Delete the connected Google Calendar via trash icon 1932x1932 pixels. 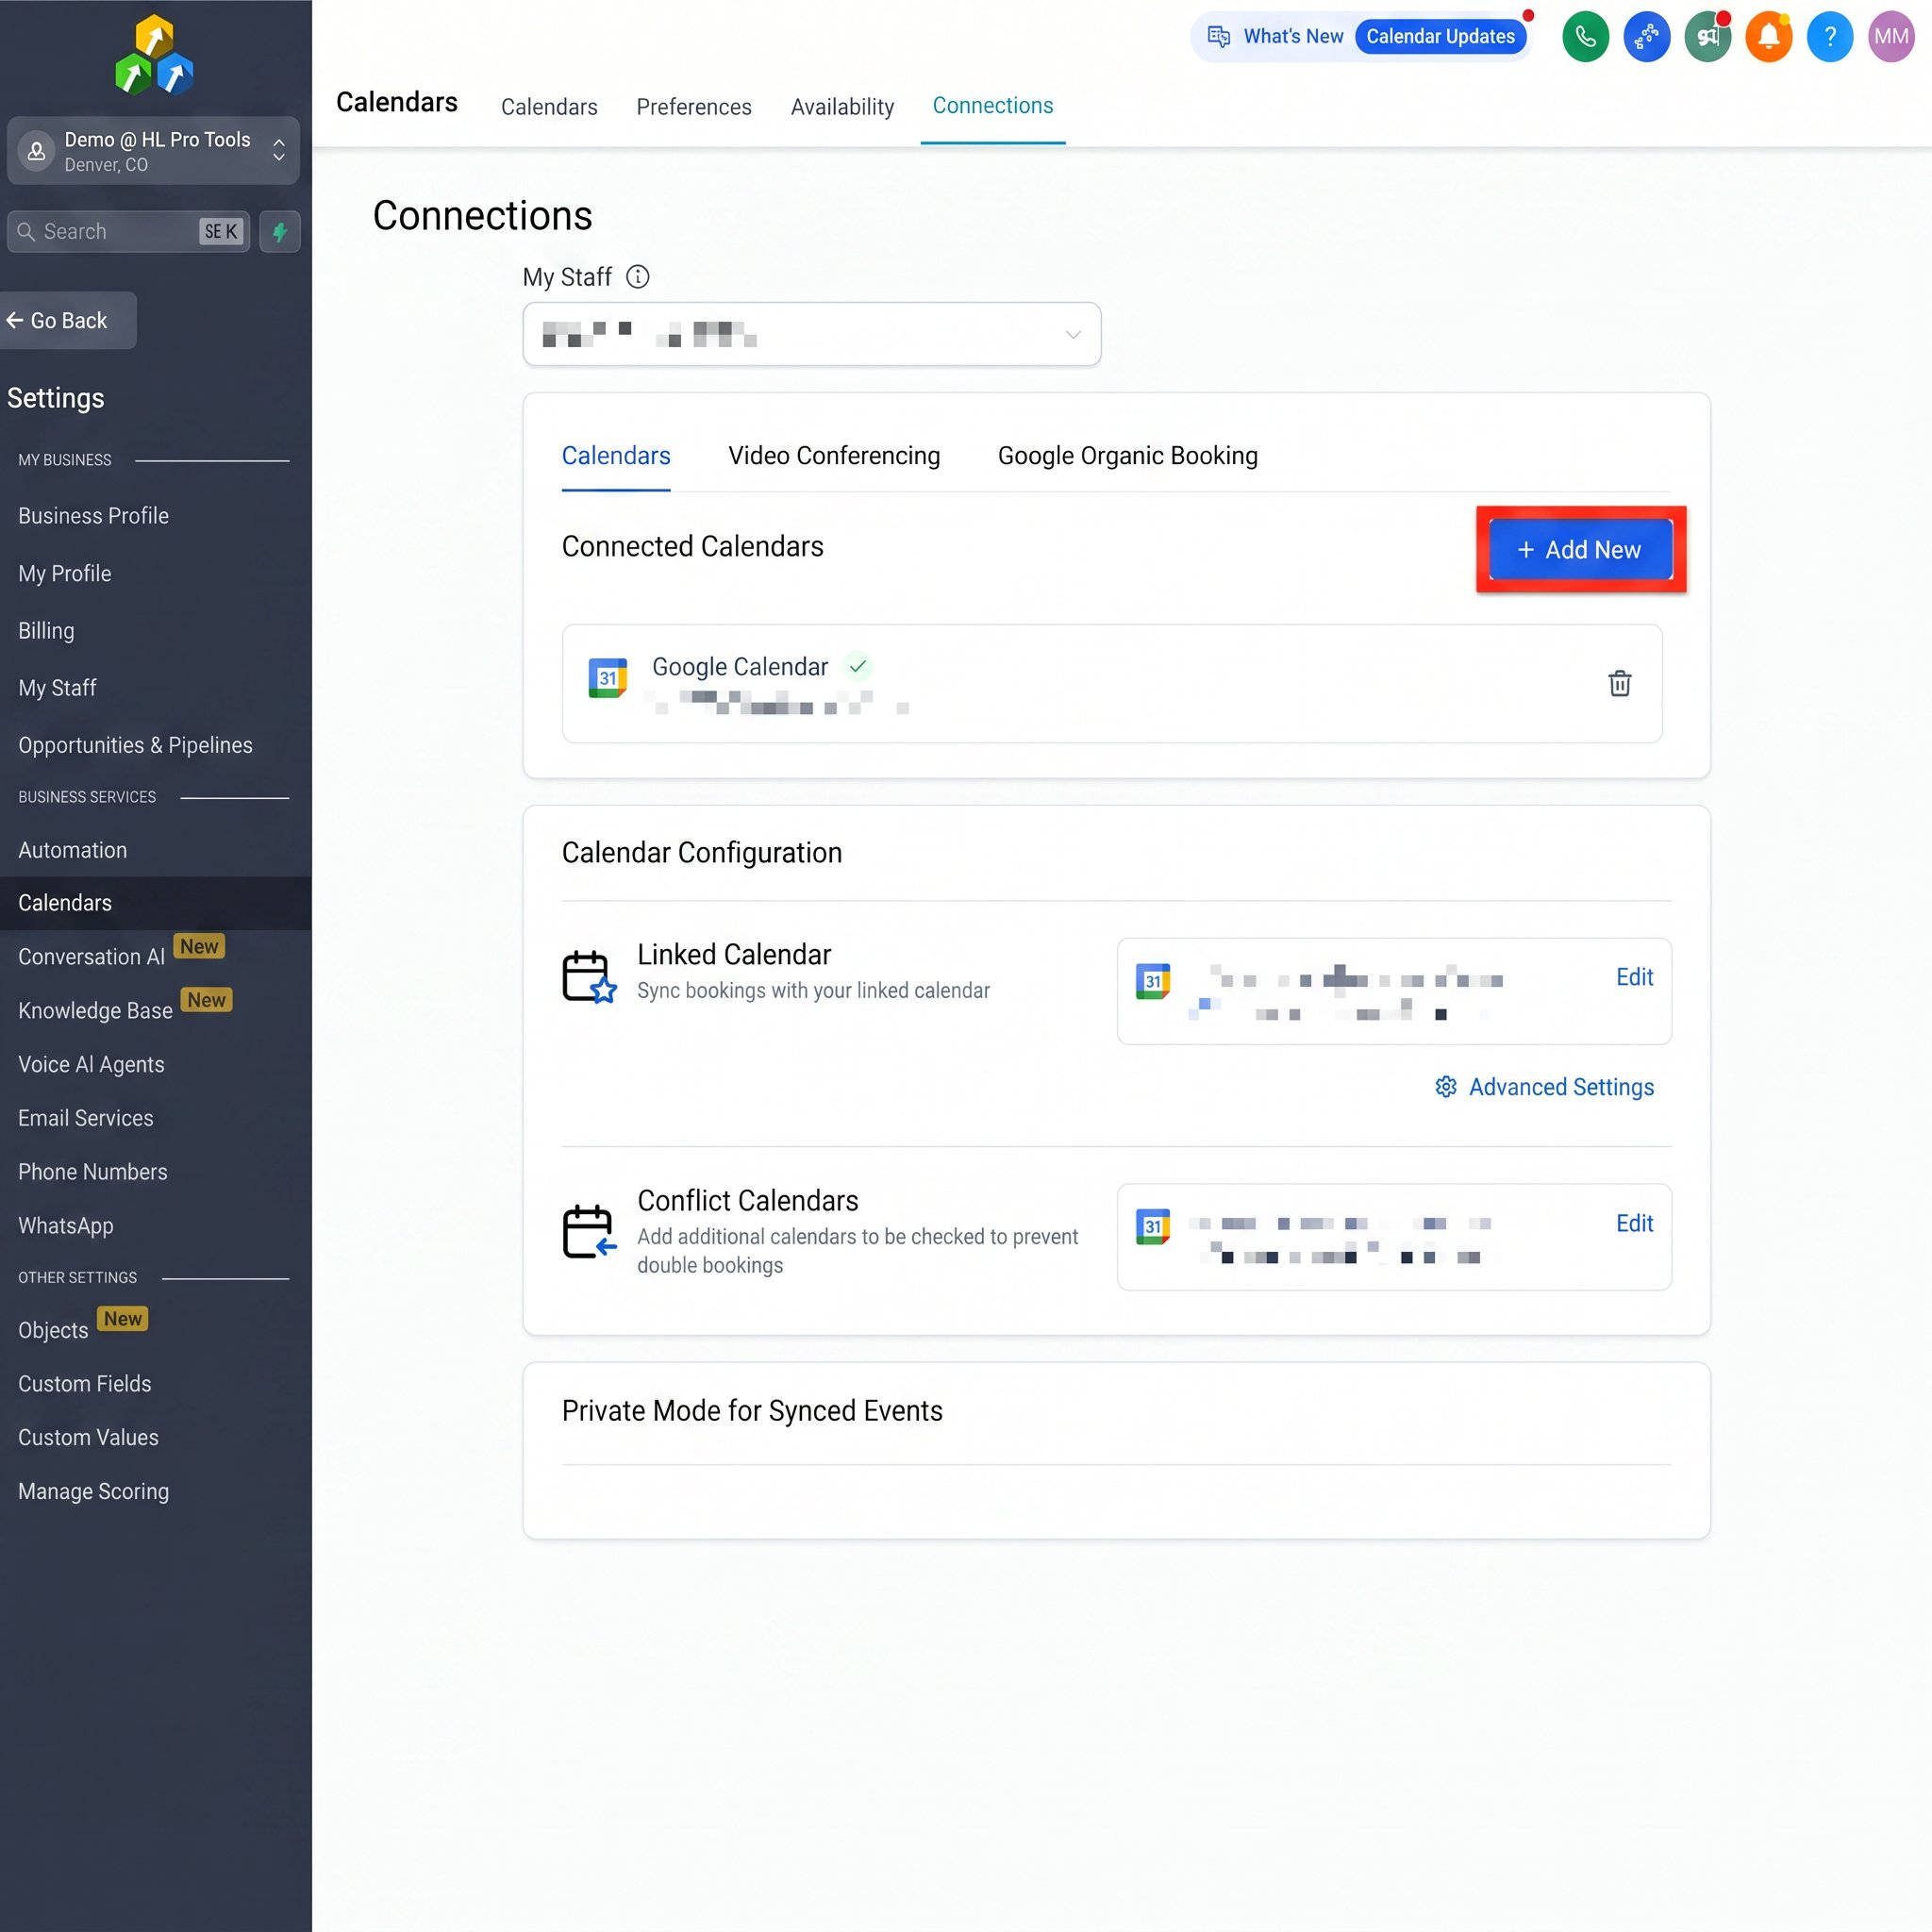tap(1619, 683)
